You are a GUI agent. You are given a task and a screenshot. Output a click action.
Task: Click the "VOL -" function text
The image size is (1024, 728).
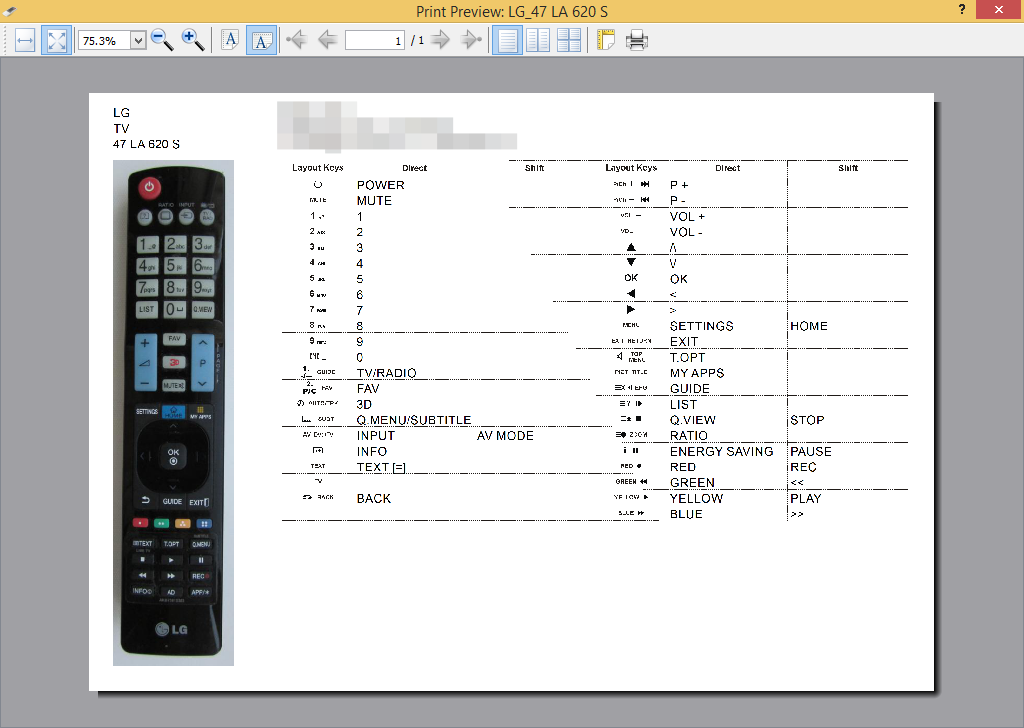click(686, 232)
